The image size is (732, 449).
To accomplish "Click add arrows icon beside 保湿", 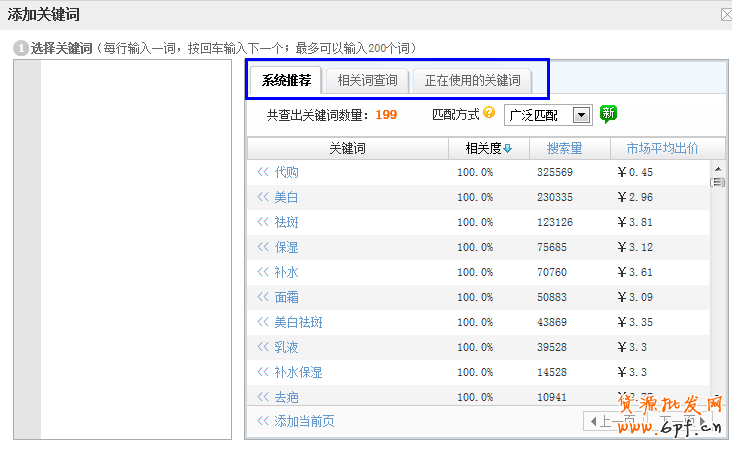I will point(263,247).
